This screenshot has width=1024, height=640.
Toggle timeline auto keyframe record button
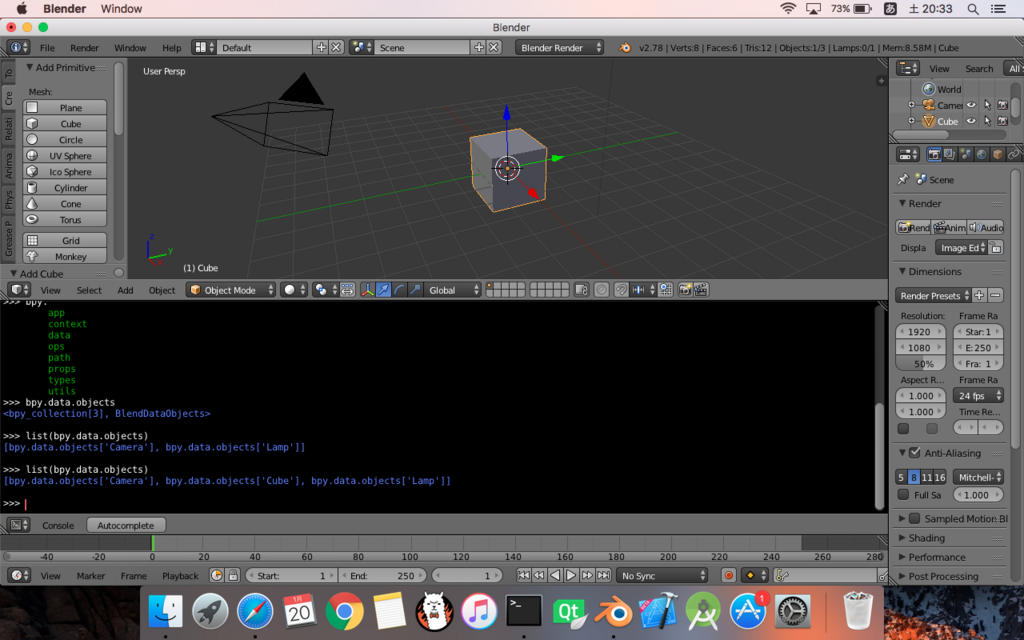tap(729, 575)
